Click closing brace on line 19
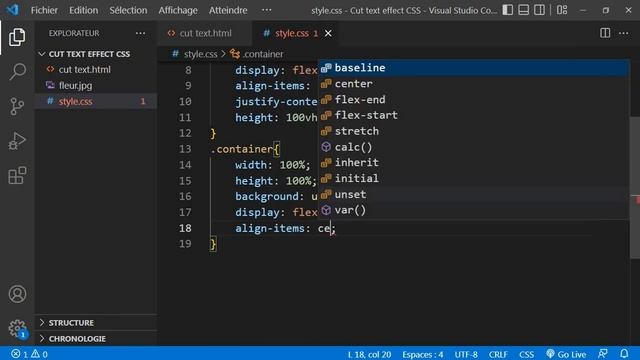 click(213, 244)
